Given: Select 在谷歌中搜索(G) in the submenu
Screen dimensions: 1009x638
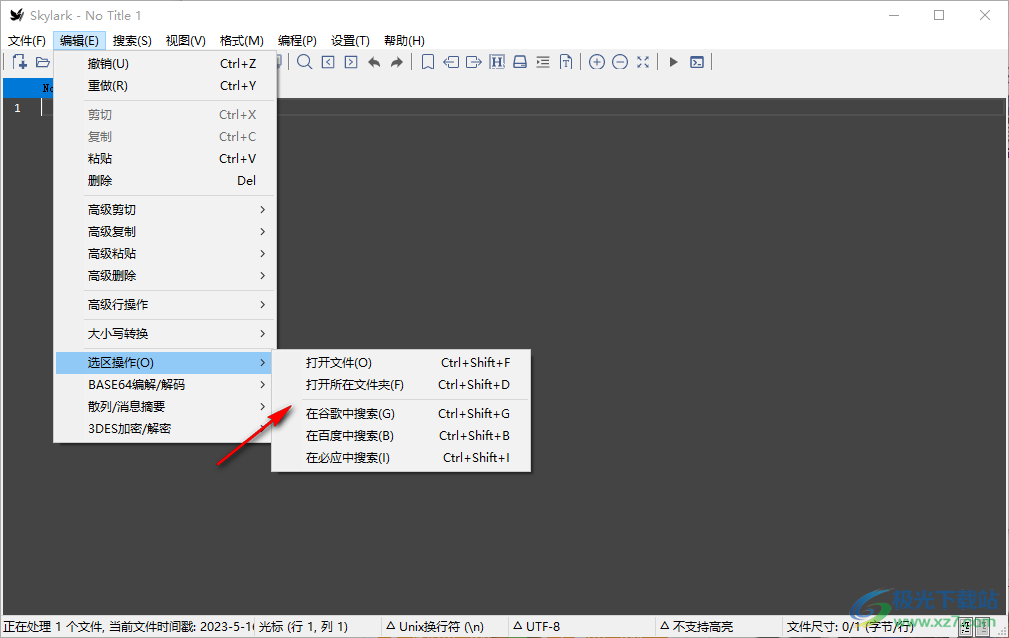Looking at the screenshot, I should [x=401, y=413].
